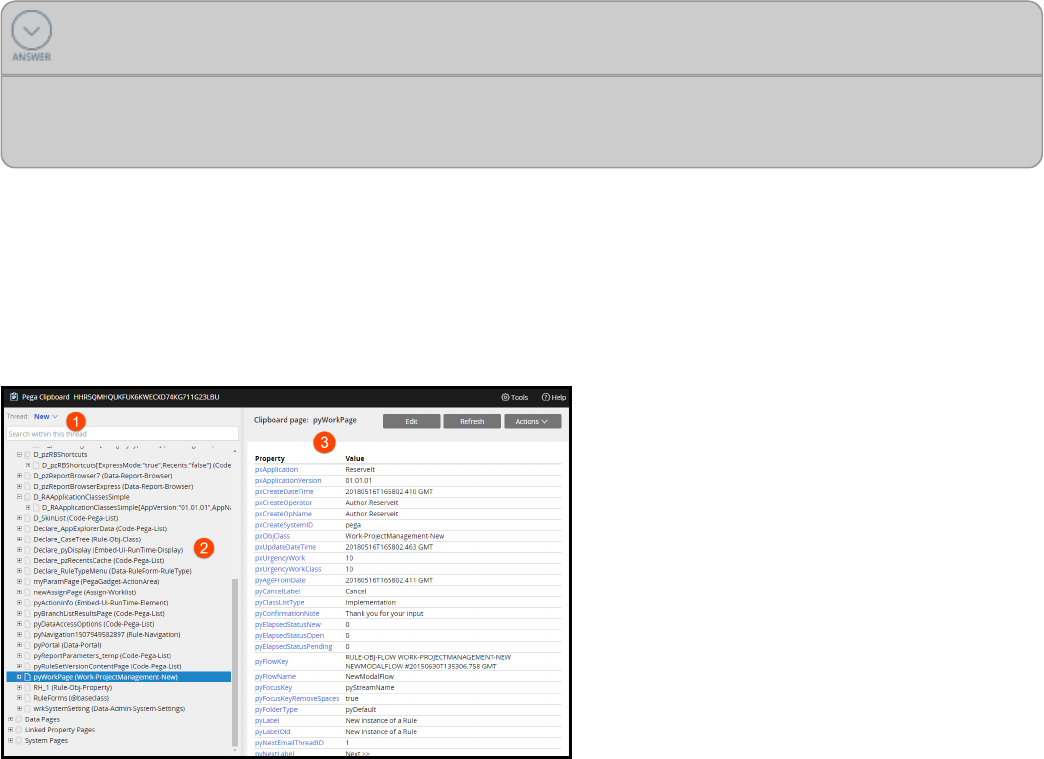1044x759 pixels.
Task: Expand the Linked Property Pages node
Action: click(x=10, y=730)
